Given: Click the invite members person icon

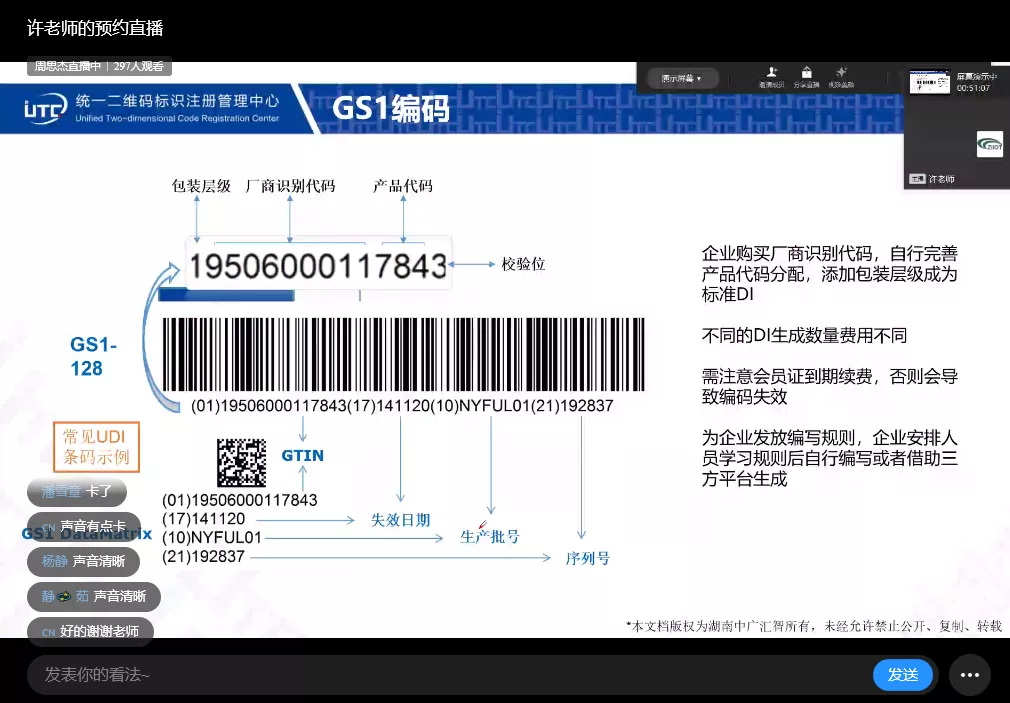Looking at the screenshot, I should click(771, 72).
